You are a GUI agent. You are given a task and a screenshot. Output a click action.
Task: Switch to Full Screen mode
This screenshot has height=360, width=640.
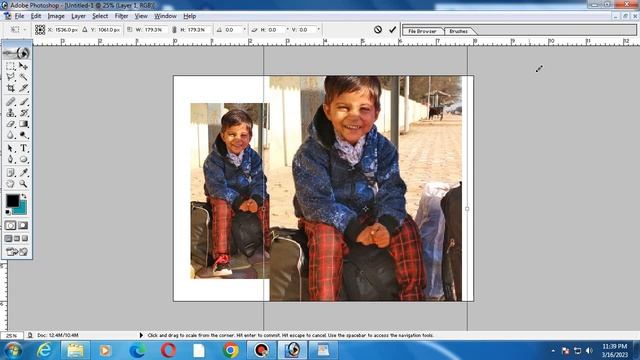tap(25, 238)
